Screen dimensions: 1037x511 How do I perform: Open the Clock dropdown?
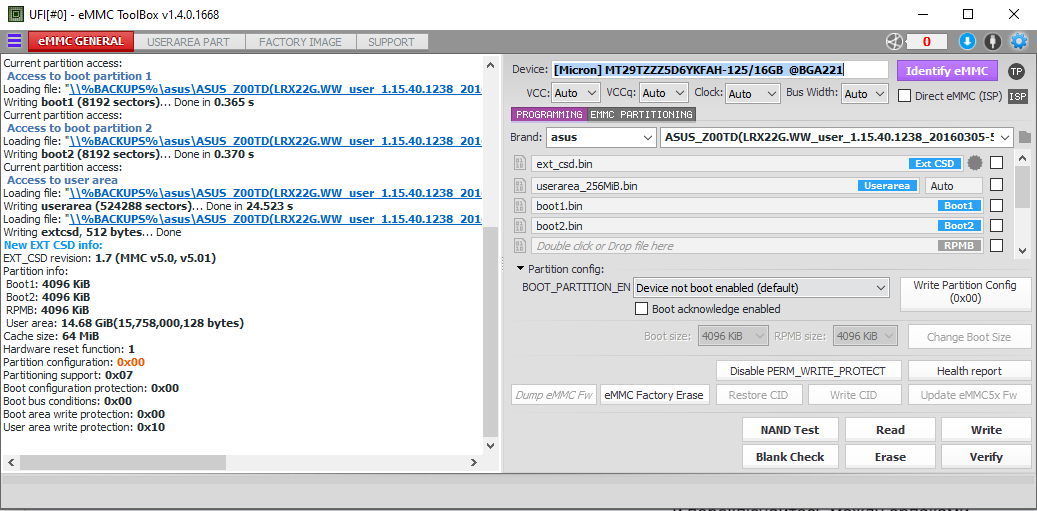point(753,94)
